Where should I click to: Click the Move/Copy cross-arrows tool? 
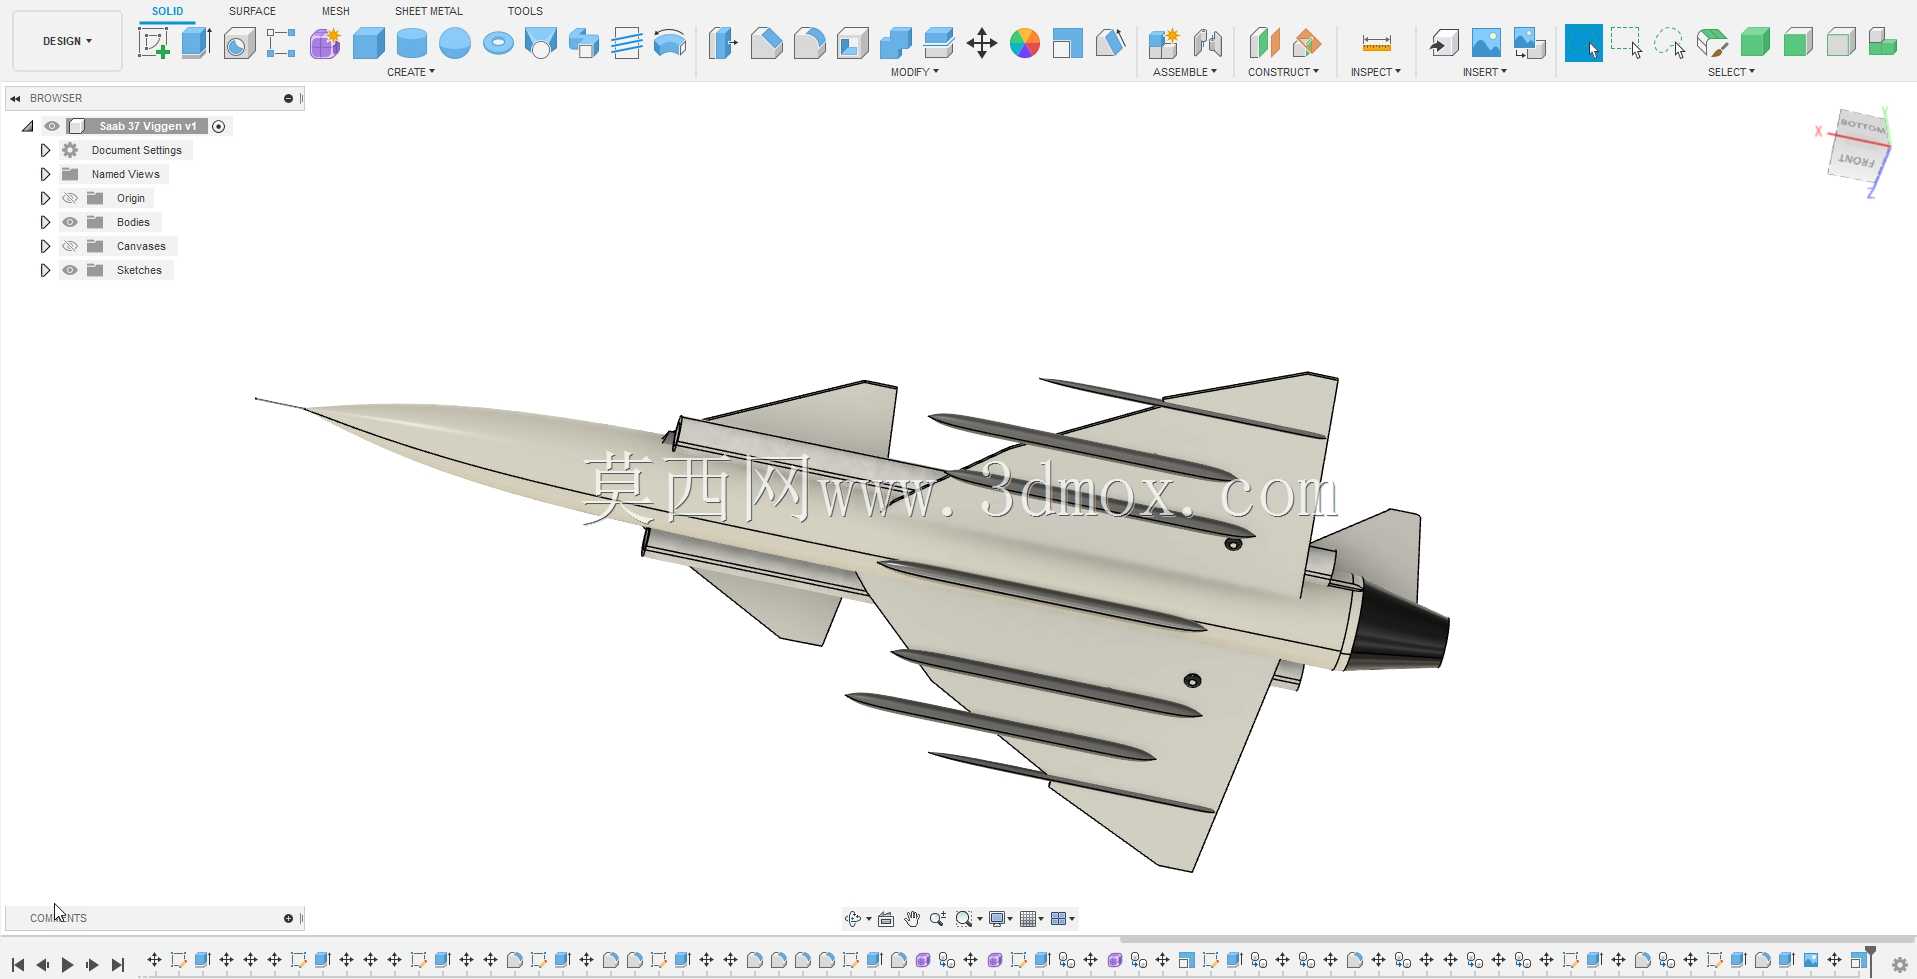(982, 43)
